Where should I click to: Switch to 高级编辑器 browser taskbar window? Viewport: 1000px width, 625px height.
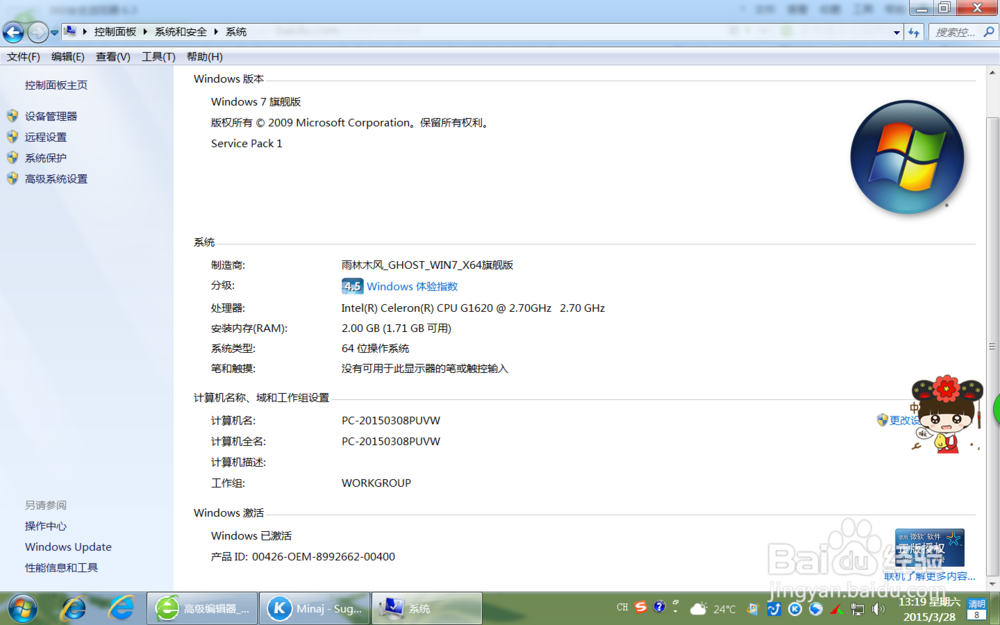point(202,608)
